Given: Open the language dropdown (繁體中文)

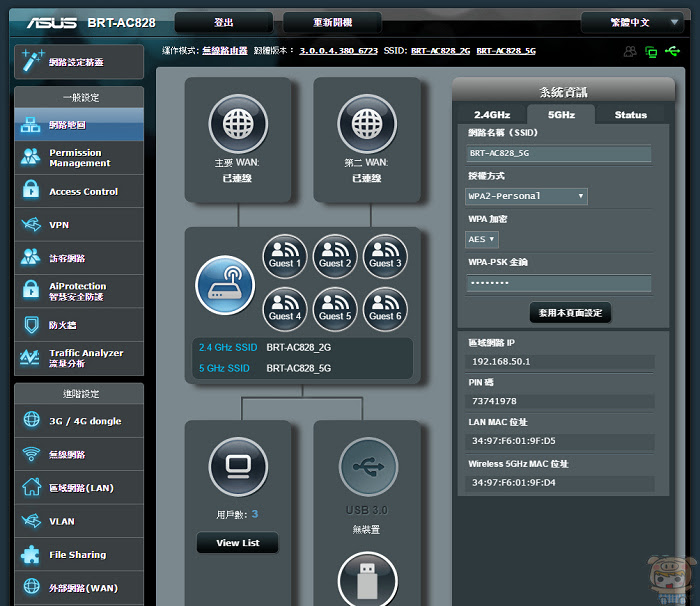Looking at the screenshot, I should tap(632, 22).
